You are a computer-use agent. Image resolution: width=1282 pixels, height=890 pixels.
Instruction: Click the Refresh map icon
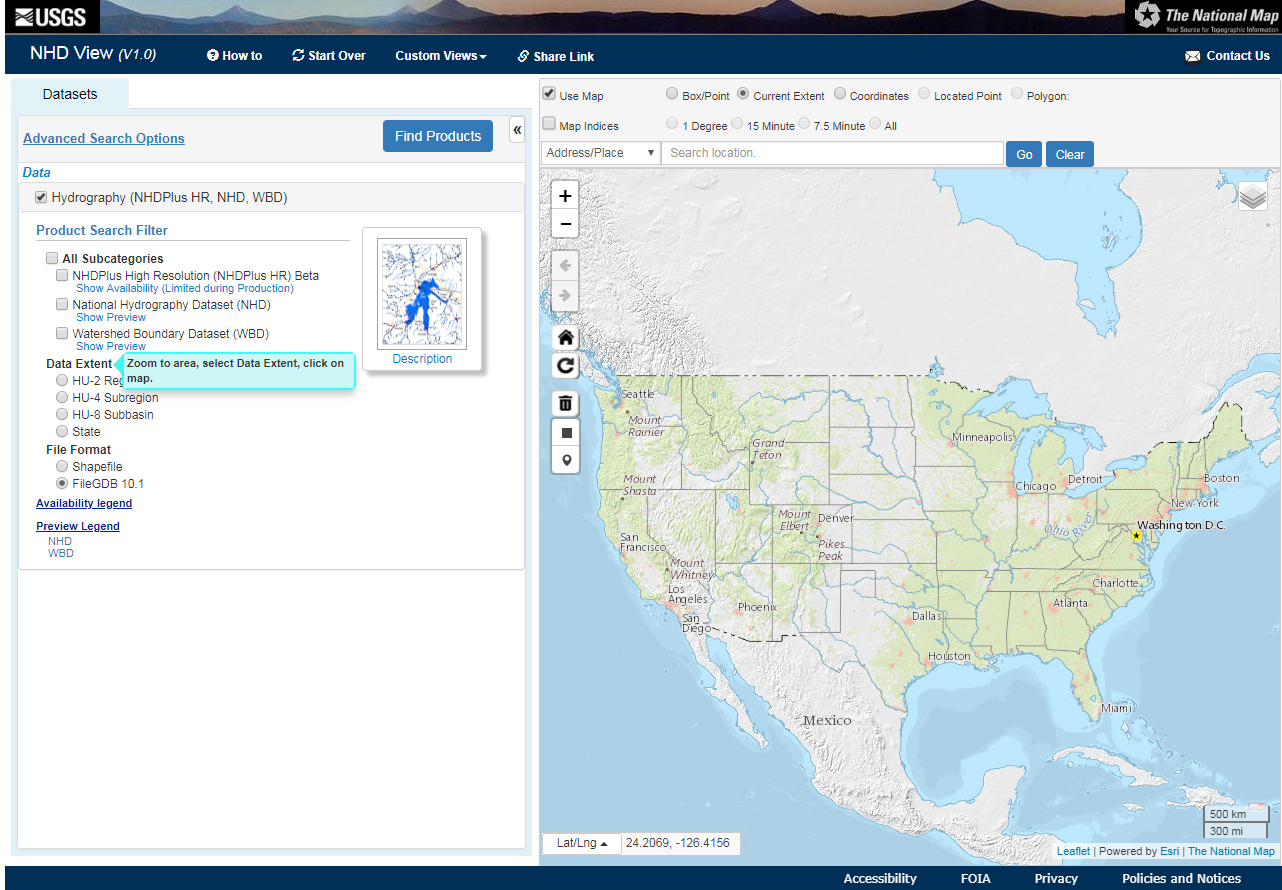coord(565,365)
